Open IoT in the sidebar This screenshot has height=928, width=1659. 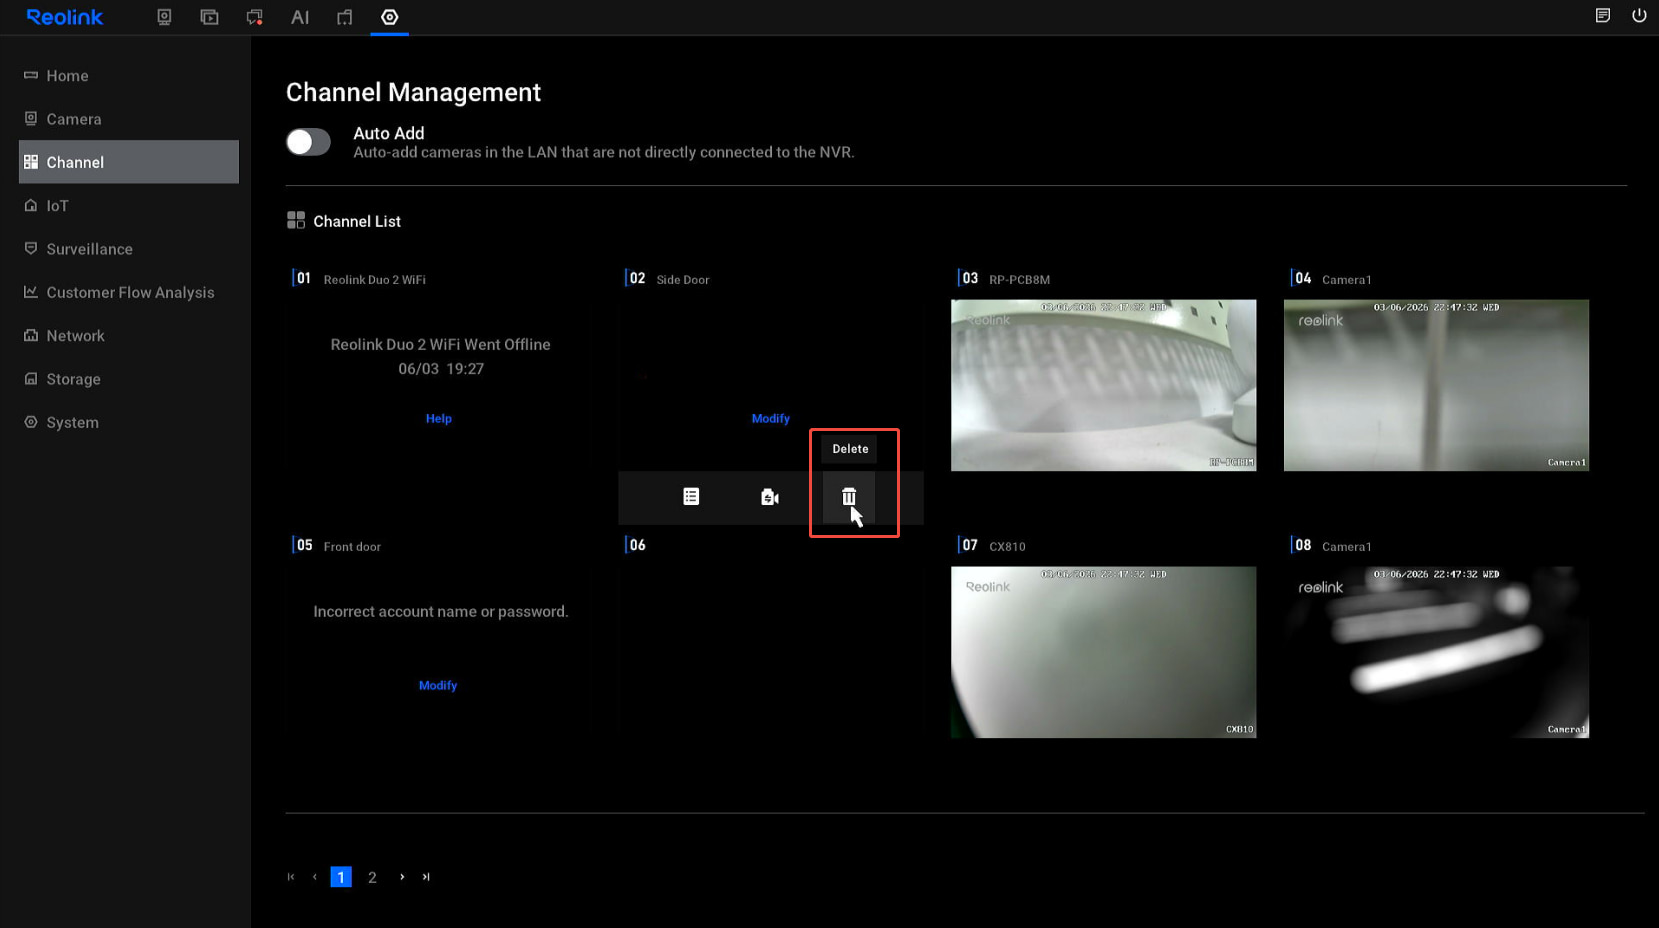coord(129,205)
